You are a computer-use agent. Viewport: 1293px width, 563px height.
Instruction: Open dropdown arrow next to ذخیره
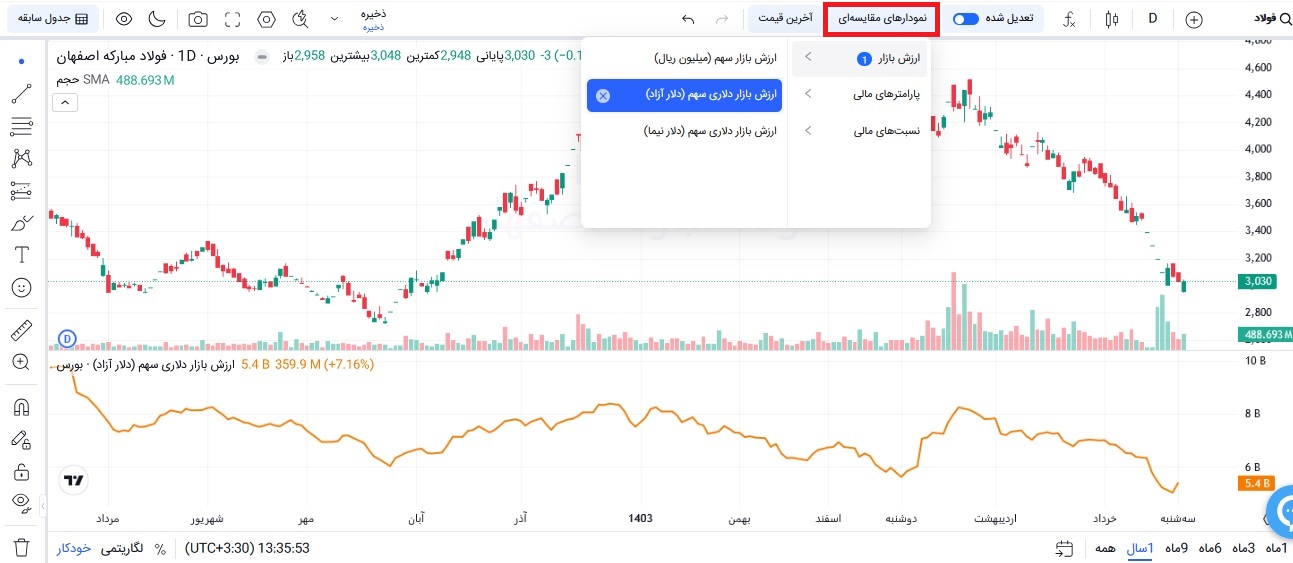tap(334, 19)
